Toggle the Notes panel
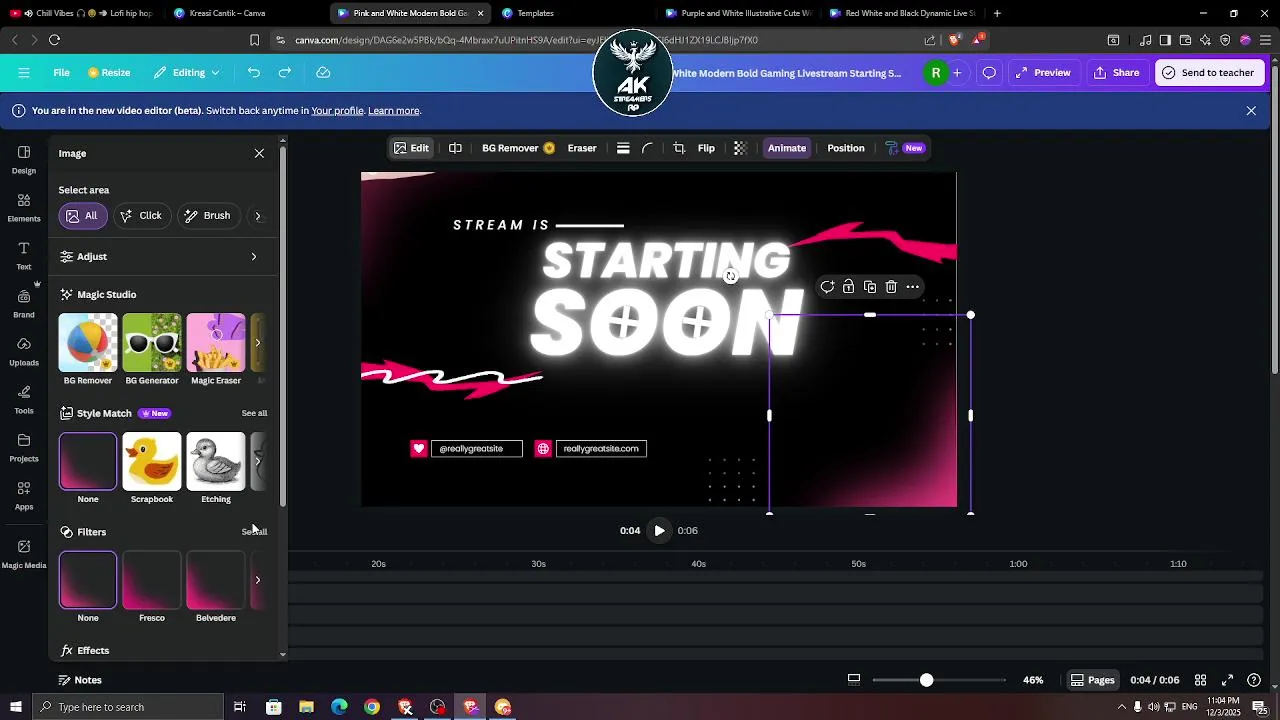The height and width of the screenshot is (720, 1280). 80,680
